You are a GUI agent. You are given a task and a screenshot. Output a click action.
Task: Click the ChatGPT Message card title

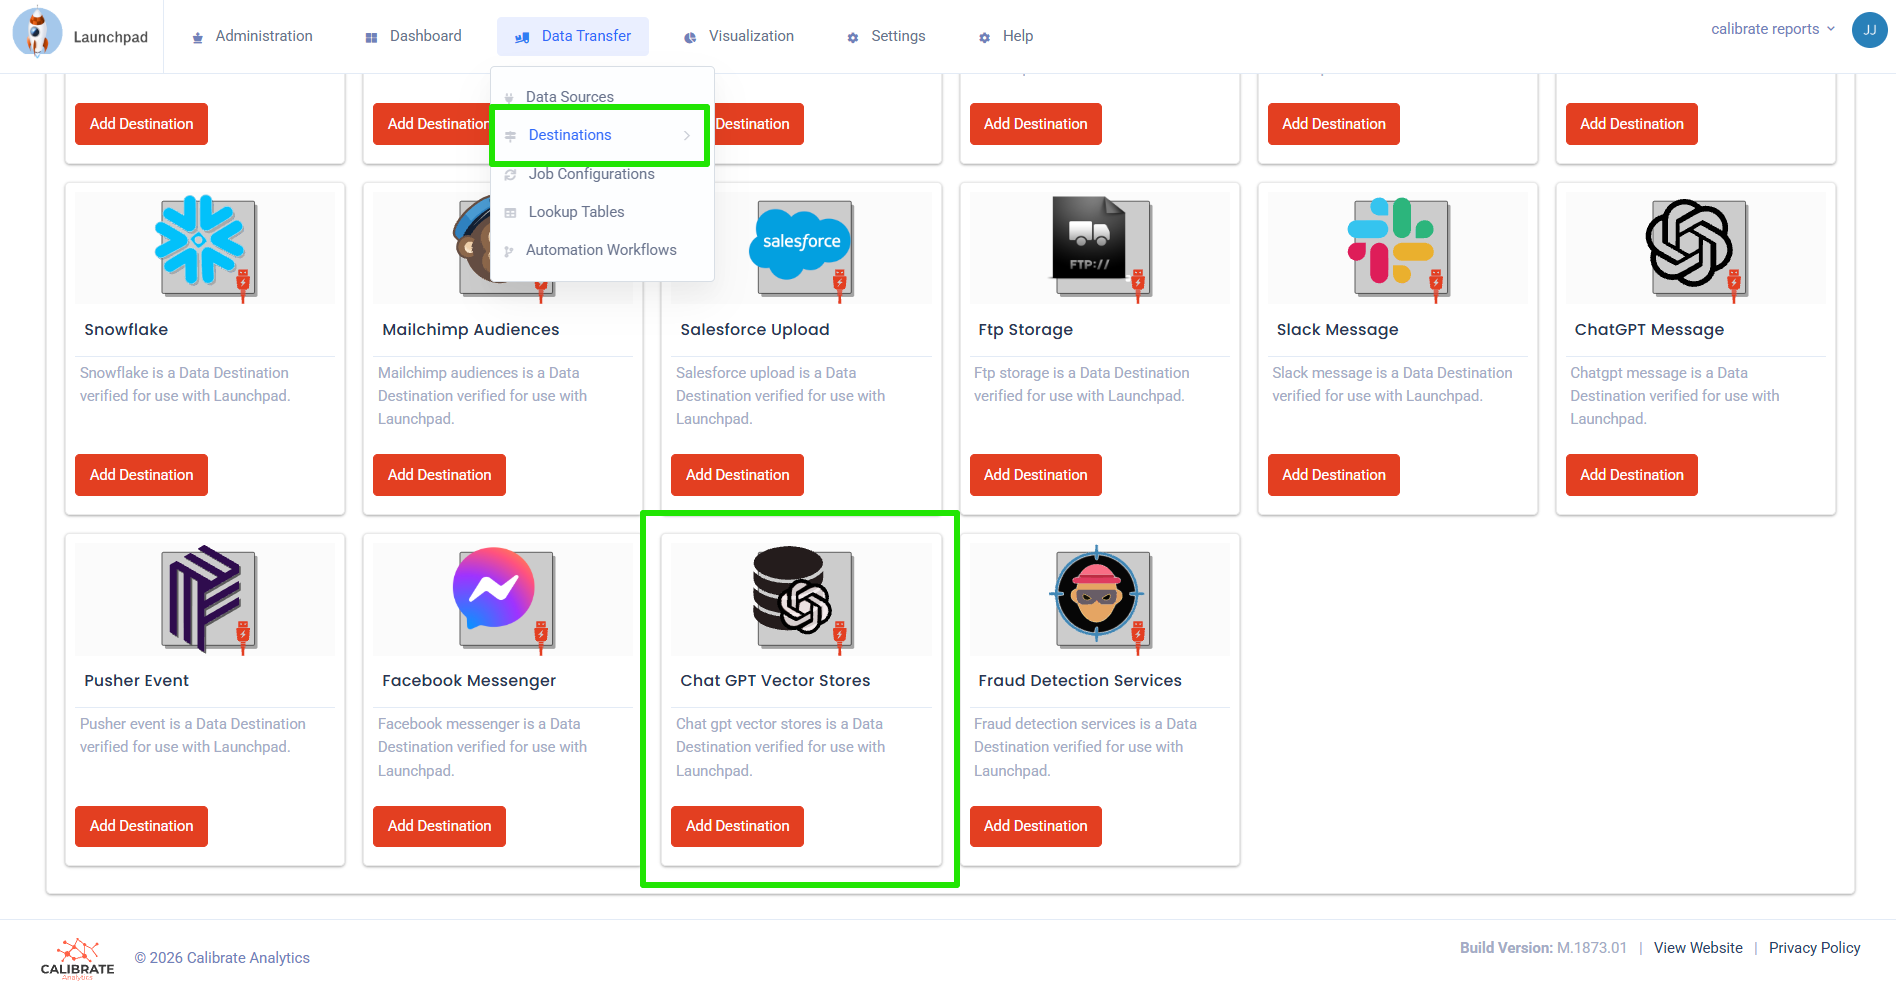click(x=1649, y=330)
